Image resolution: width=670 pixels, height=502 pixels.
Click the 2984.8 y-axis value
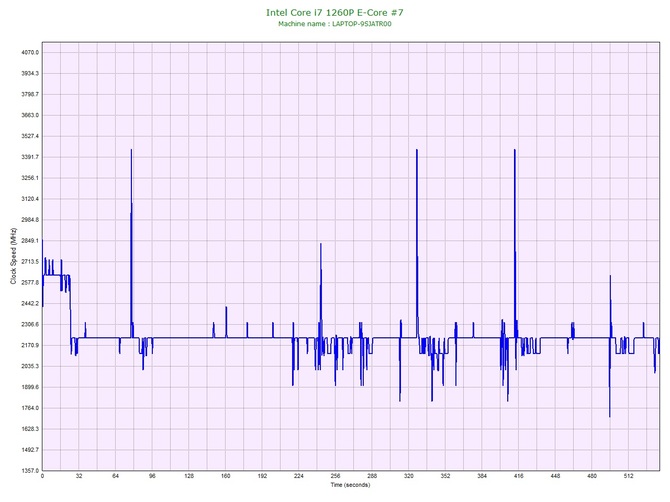coord(30,220)
